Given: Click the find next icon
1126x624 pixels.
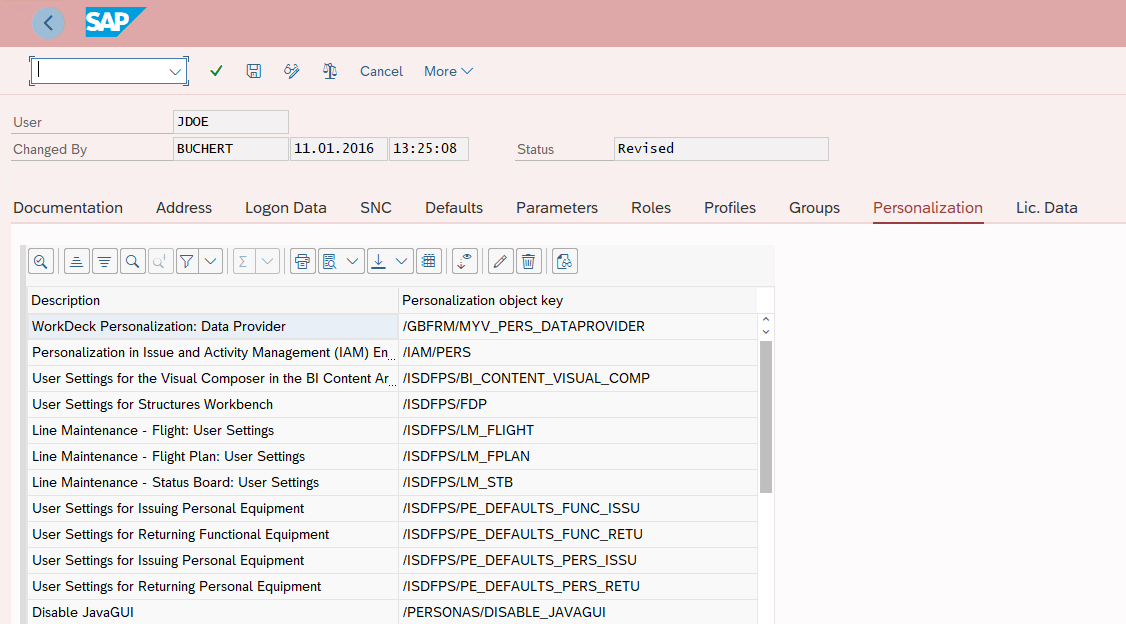Looking at the screenshot, I should (160, 261).
